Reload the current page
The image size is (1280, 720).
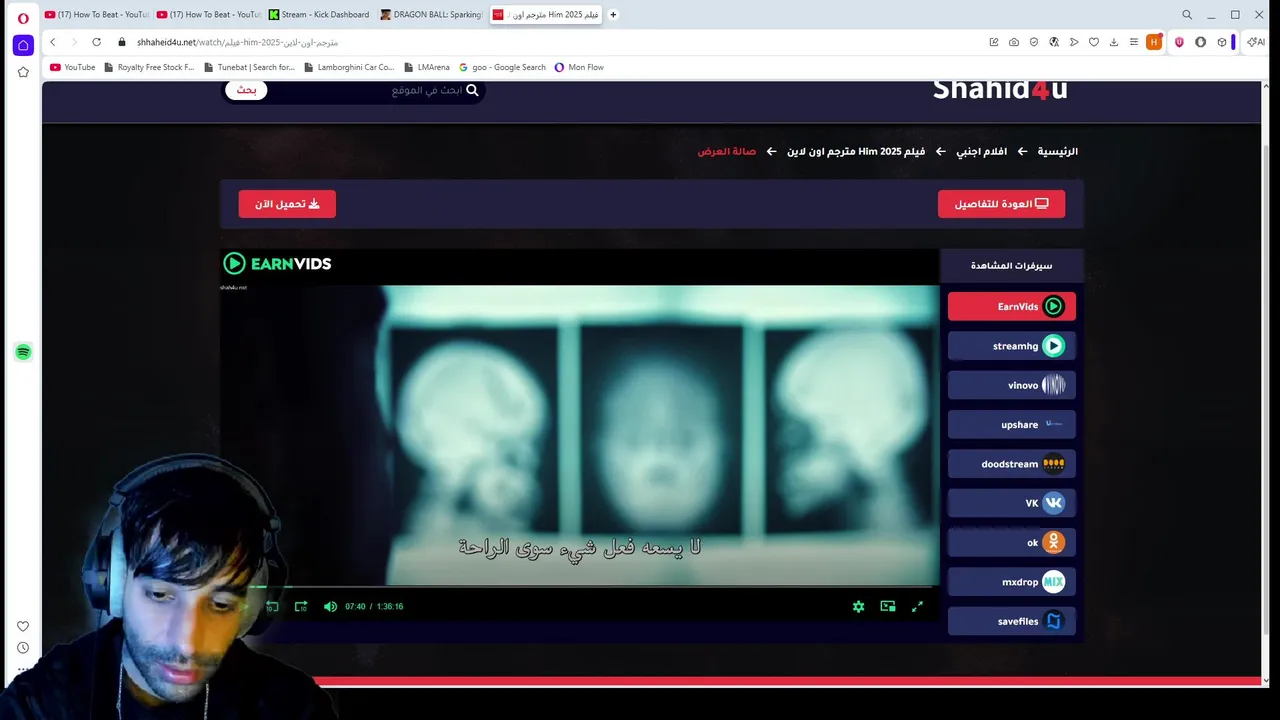[x=96, y=42]
